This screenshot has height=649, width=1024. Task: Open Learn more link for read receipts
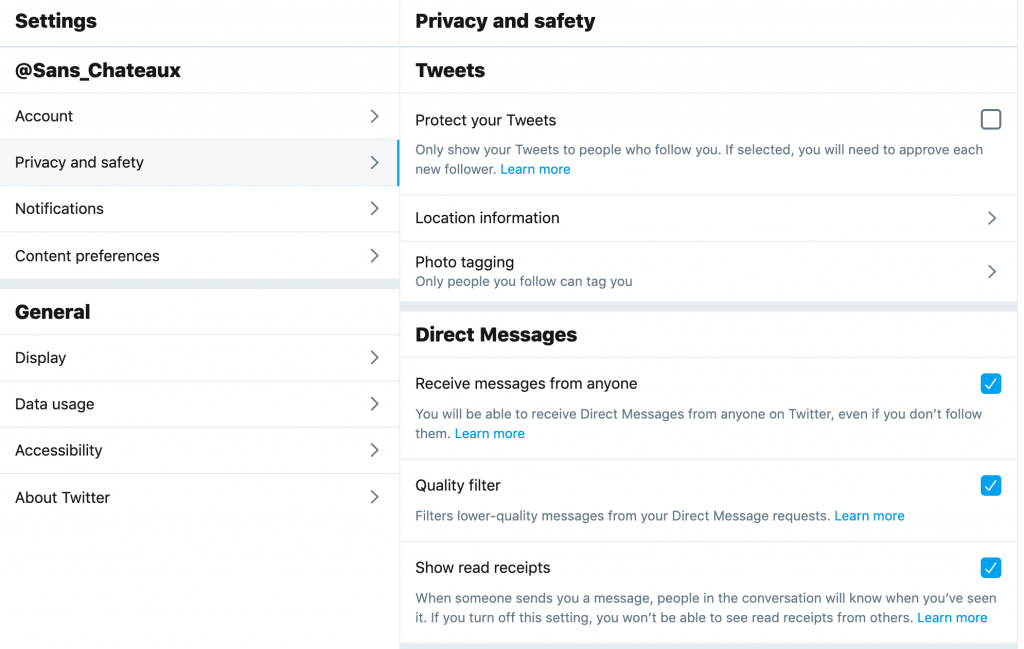952,618
